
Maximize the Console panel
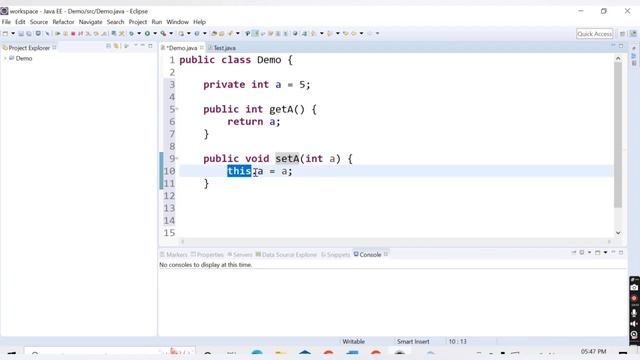tap(621, 253)
